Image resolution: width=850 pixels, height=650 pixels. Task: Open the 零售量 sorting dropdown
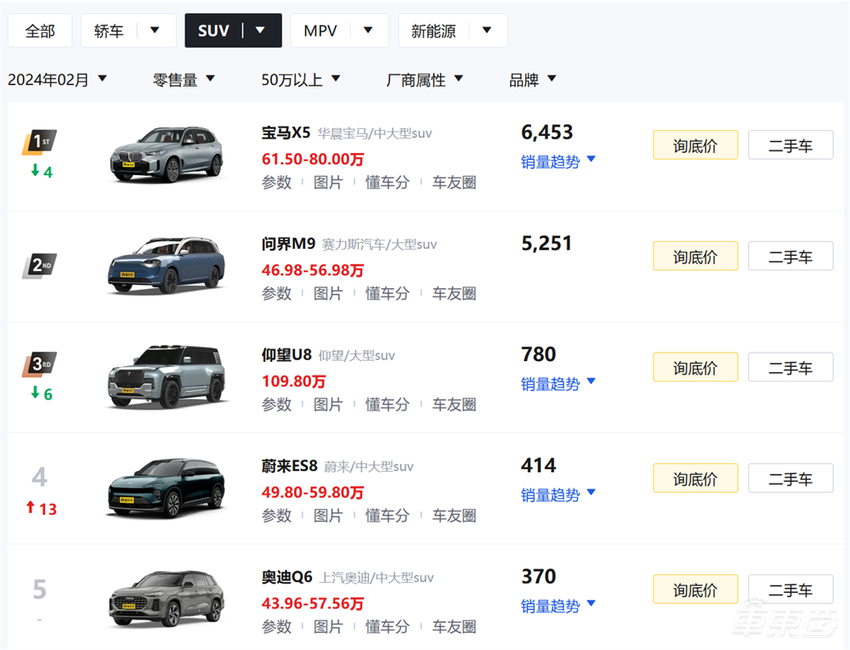click(x=183, y=79)
